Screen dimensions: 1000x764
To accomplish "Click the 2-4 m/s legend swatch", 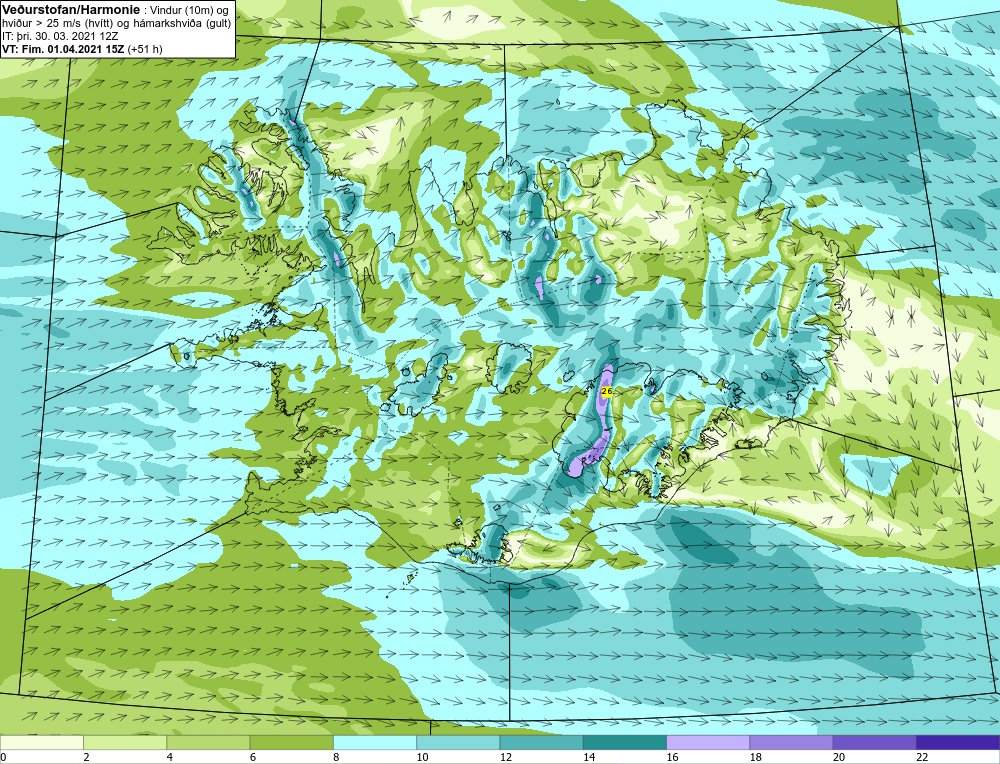I will pyautogui.click(x=125, y=742).
